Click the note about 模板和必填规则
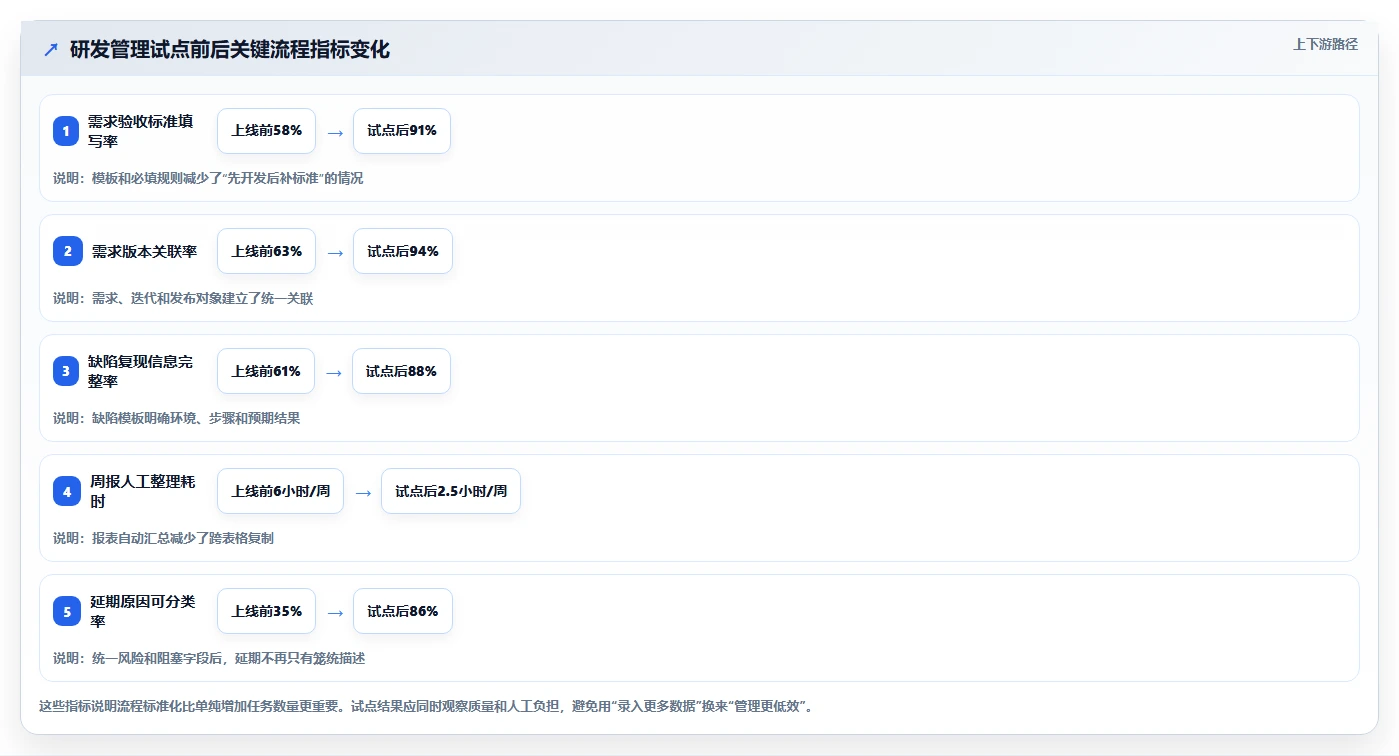Screen dimensions: 1399x756 (208, 178)
